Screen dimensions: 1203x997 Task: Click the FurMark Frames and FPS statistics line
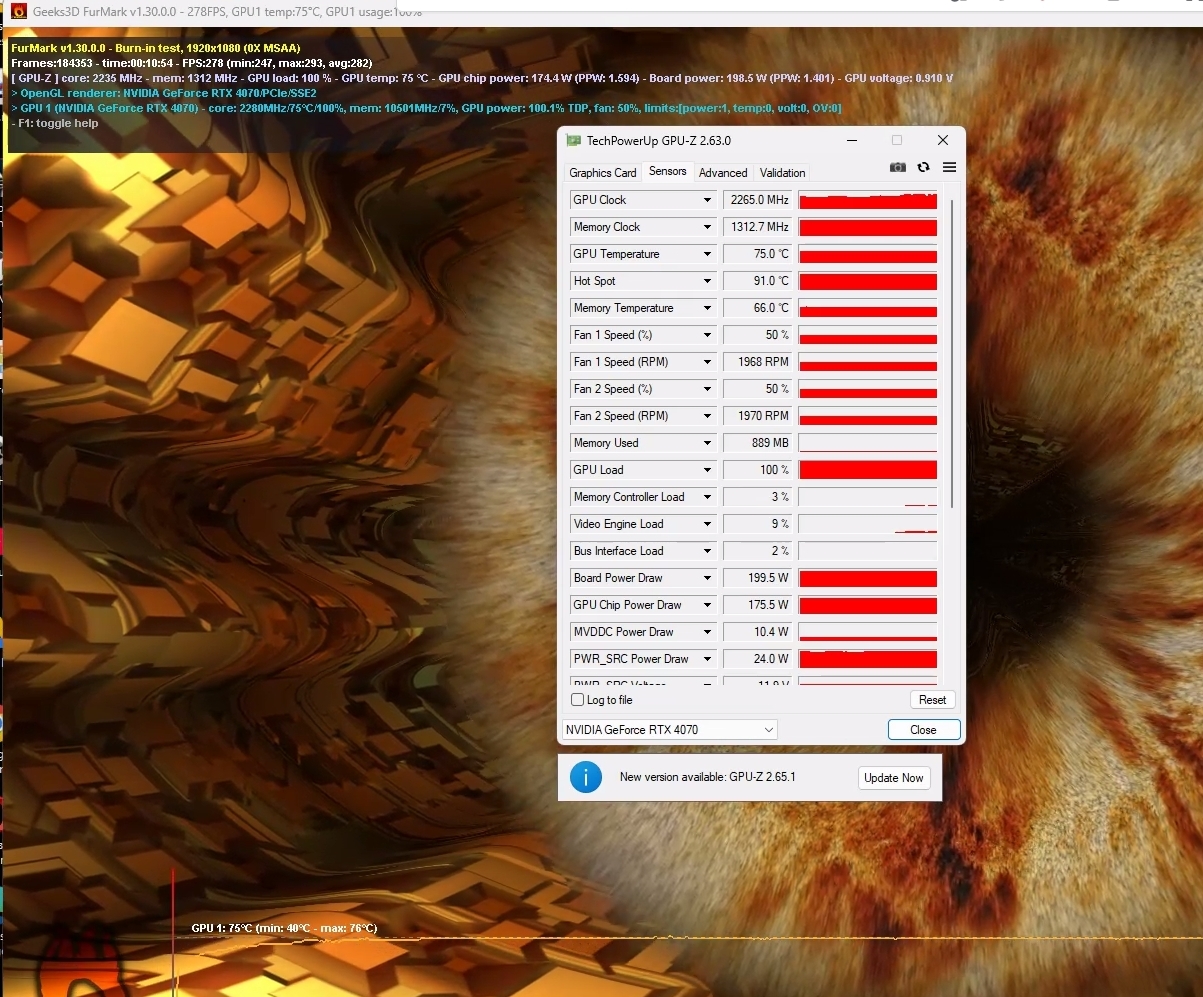(x=191, y=63)
